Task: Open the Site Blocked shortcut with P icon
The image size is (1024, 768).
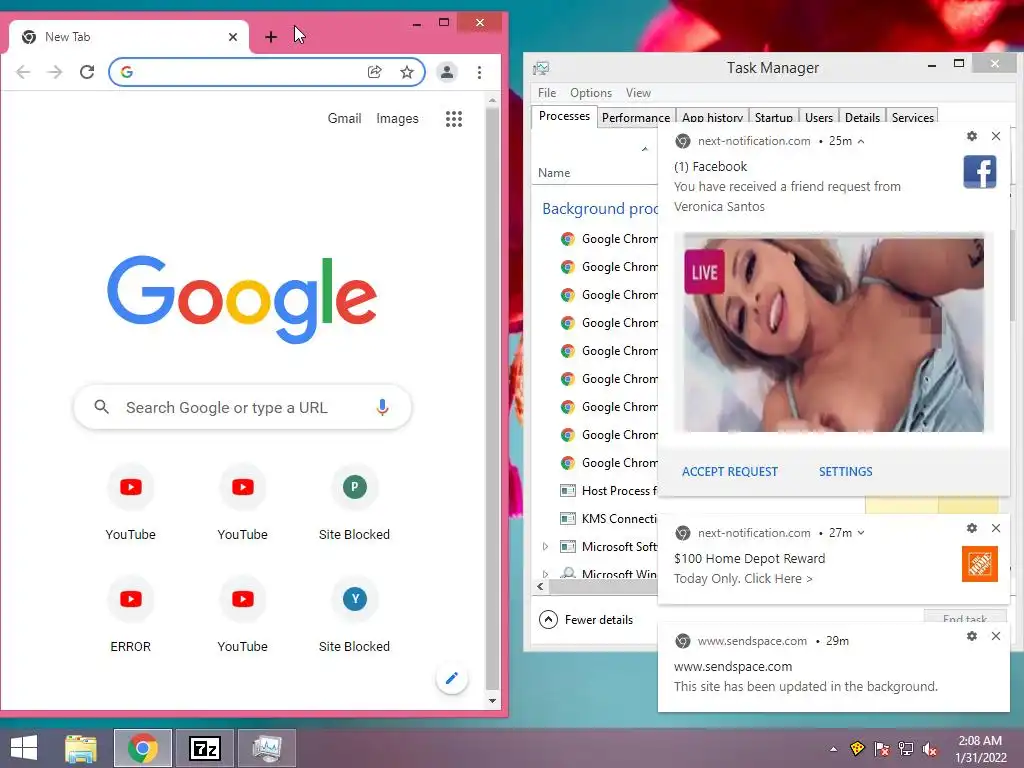Action: point(355,504)
